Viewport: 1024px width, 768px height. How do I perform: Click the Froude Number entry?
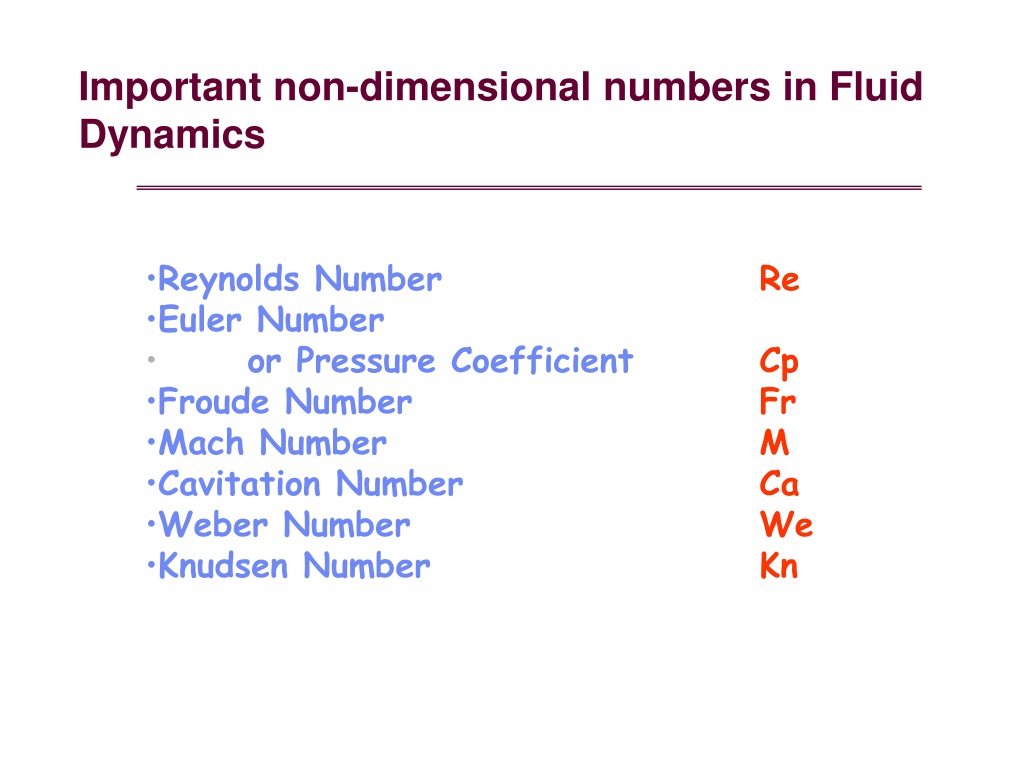tap(280, 402)
